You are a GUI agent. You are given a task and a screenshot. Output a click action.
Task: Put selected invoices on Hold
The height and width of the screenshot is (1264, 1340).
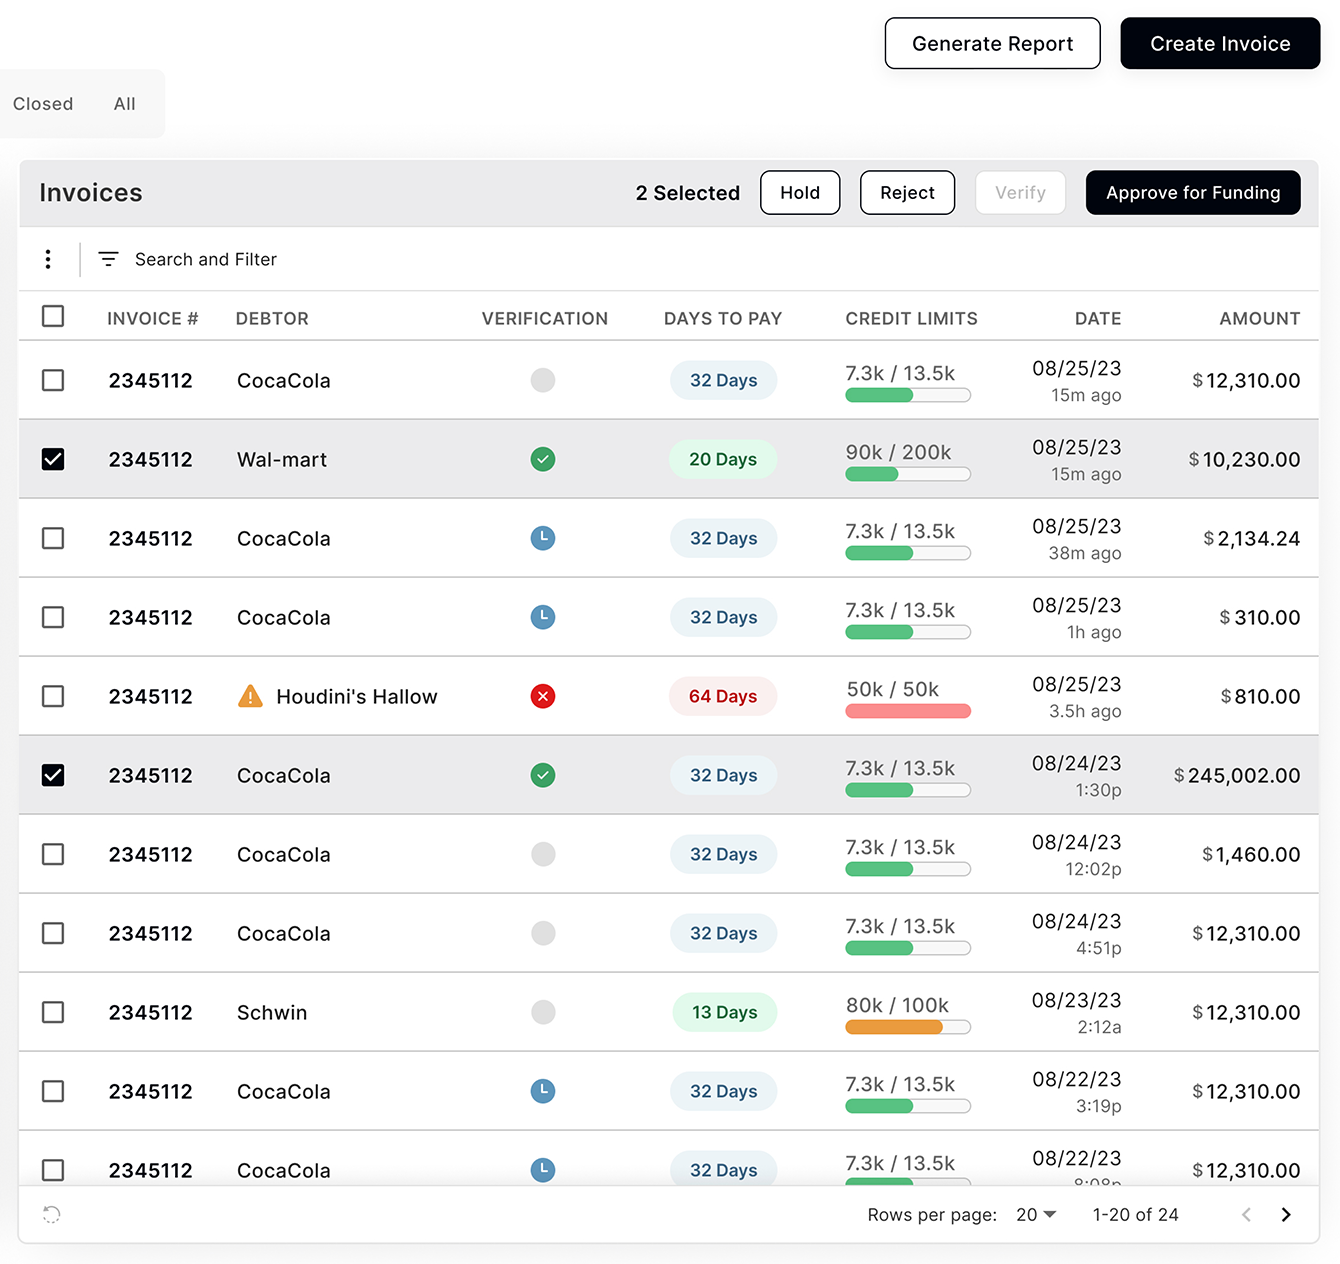pyautogui.click(x=799, y=192)
